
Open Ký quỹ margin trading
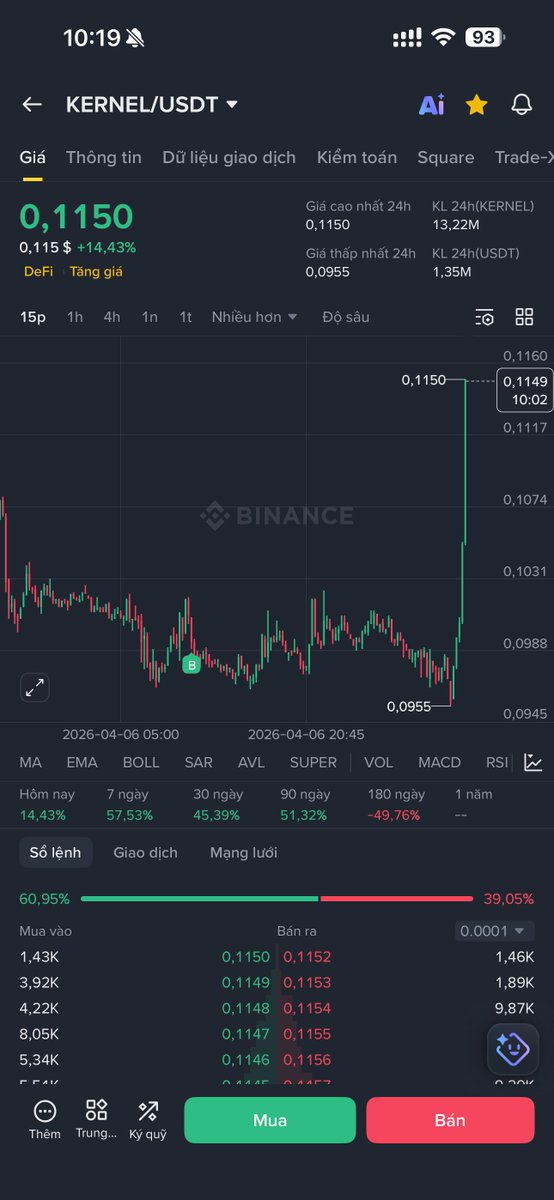click(x=148, y=1120)
